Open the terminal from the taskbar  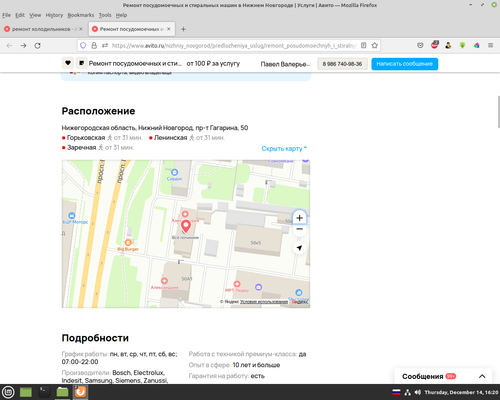point(44,392)
